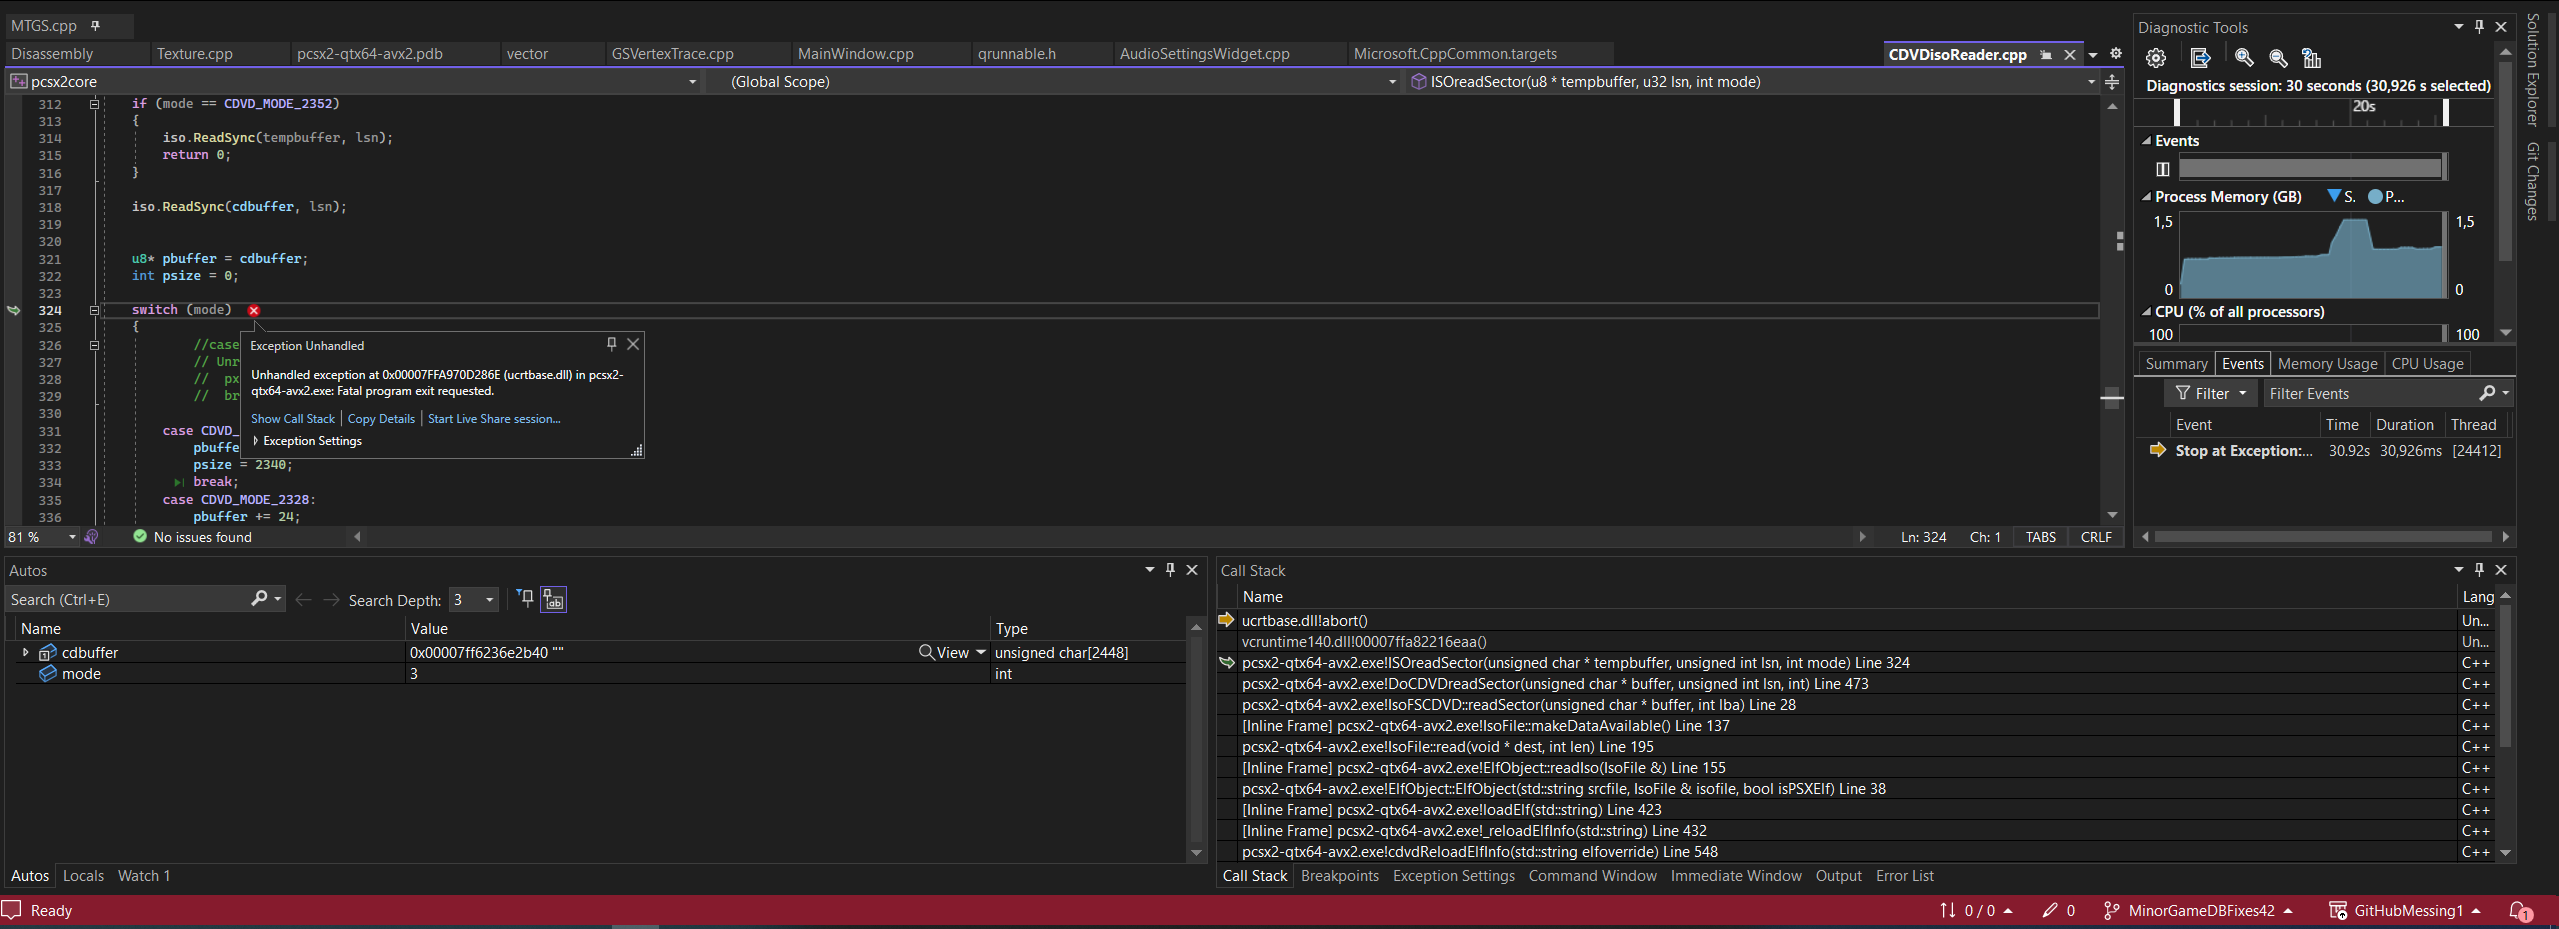Open the Search Depth dropdown
The width and height of the screenshot is (2559, 929).
[486, 599]
